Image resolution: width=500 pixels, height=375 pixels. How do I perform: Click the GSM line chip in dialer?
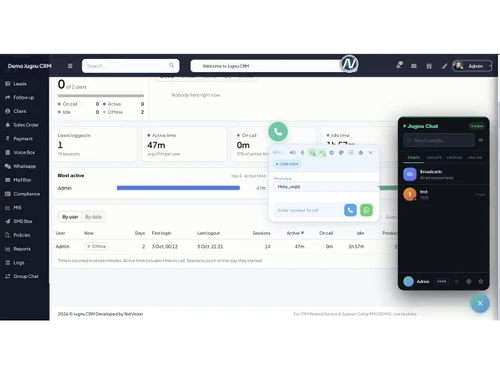tap(287, 164)
